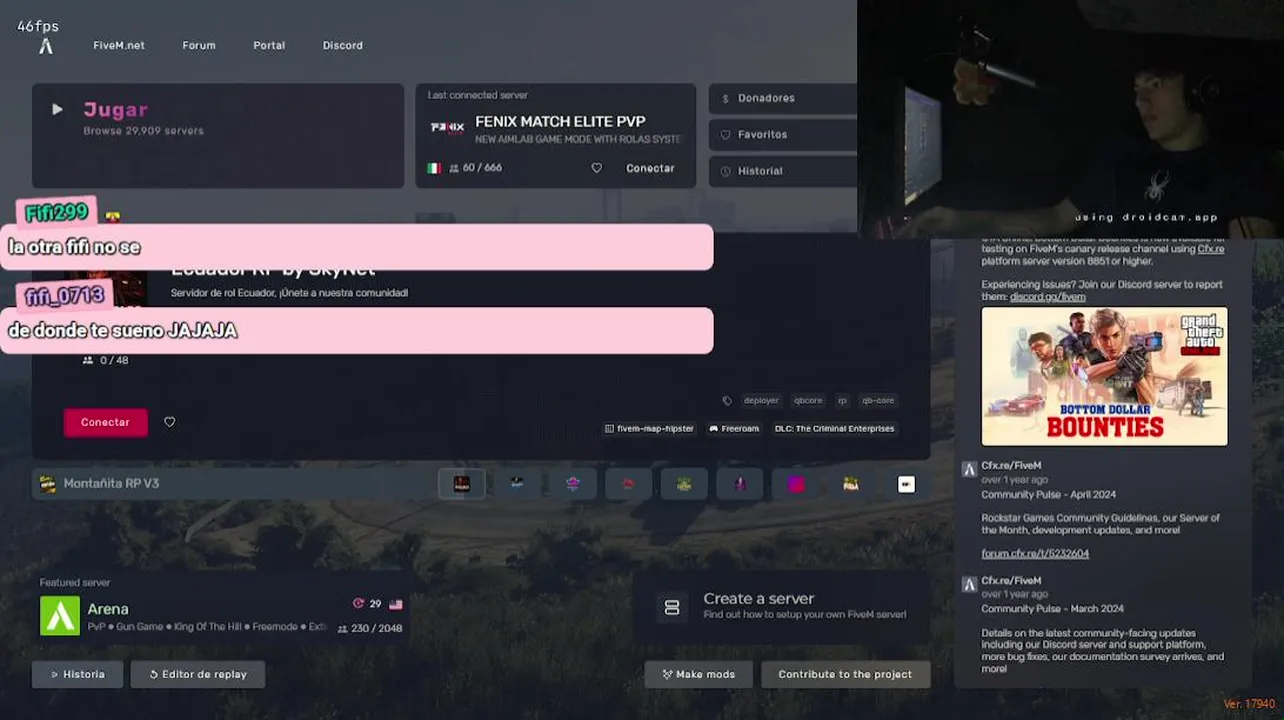
Task: Favorite FENIX MATCH ELITE PVP with heart icon
Action: tap(597, 168)
